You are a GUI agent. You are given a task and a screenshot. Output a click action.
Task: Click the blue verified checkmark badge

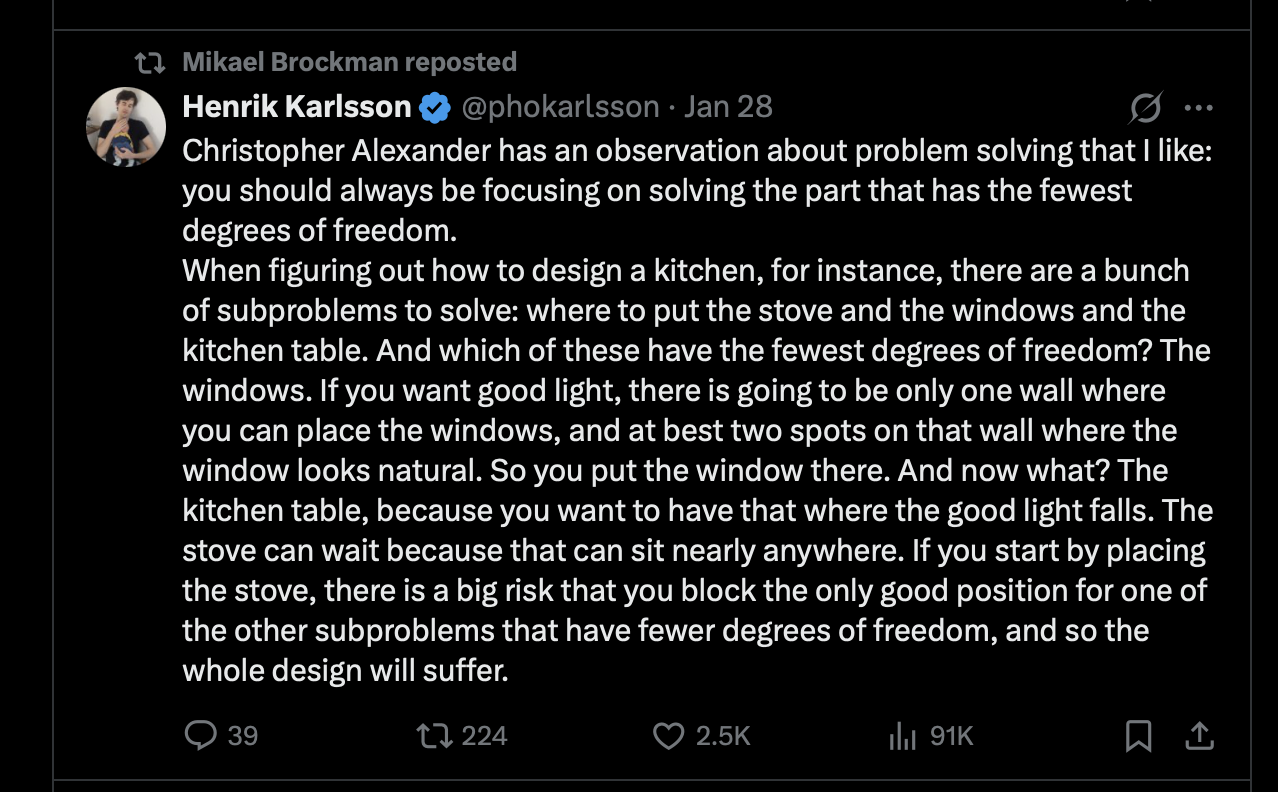click(434, 107)
